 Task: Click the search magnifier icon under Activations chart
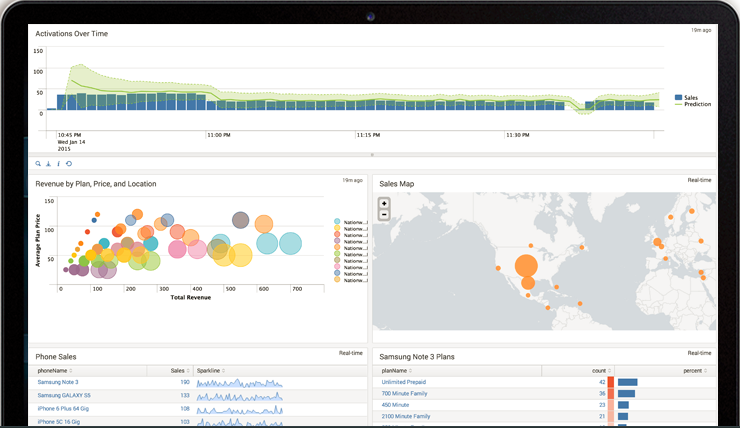tap(38, 163)
